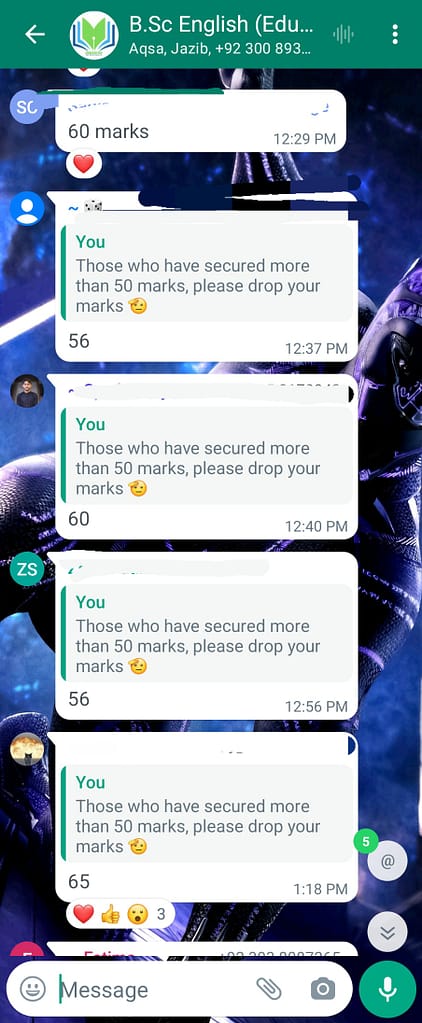This screenshot has width=422, height=1023.
Task: Jump to mentions with the @ button
Action: pyautogui.click(x=387, y=861)
